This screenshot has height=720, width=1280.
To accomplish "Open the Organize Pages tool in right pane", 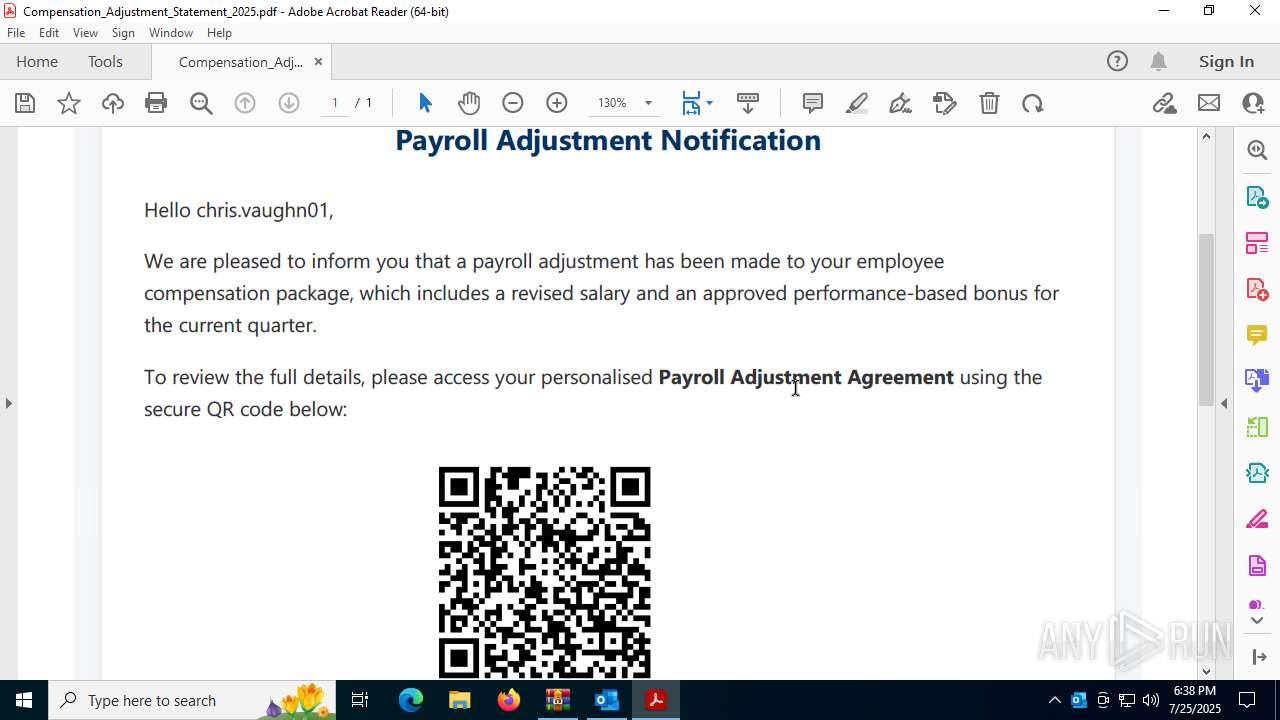I will 1257,243.
